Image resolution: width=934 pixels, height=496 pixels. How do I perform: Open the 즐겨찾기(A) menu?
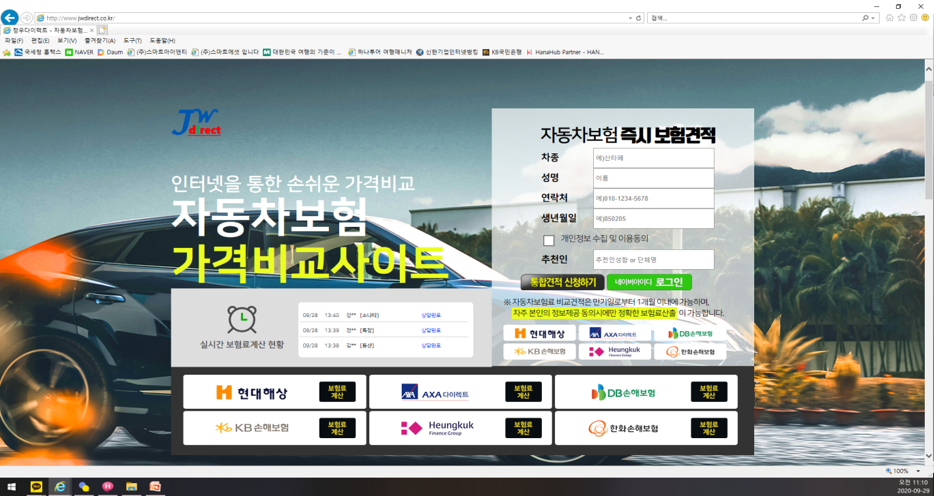[x=100, y=40]
